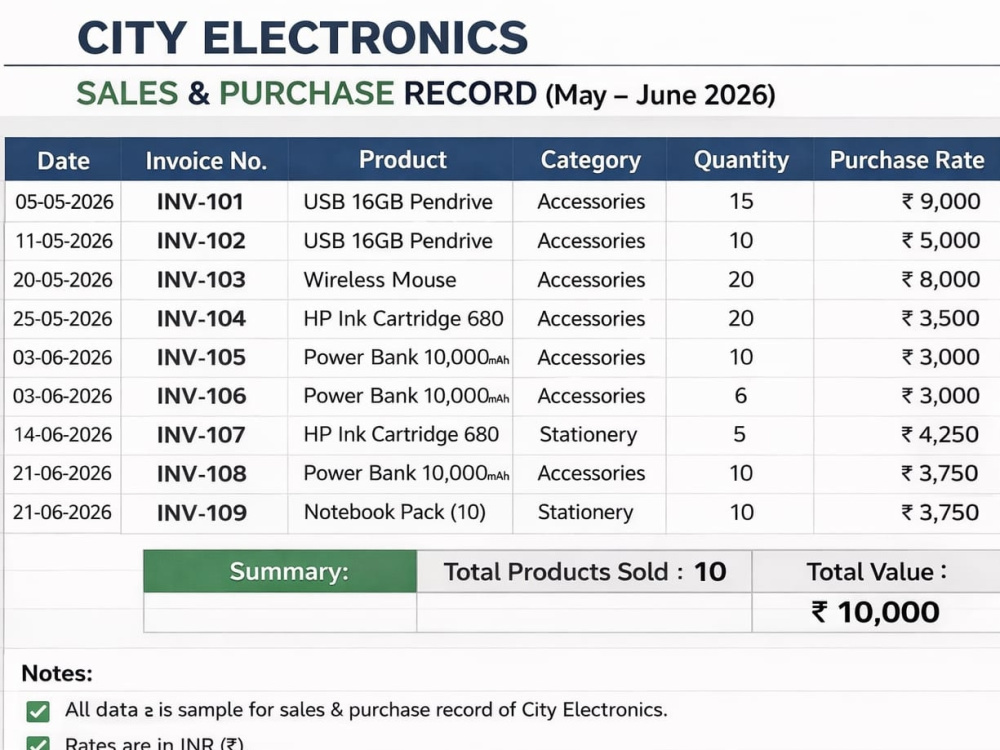Image resolution: width=1000 pixels, height=750 pixels.
Task: Click the Notebook Pack (10) product cell
Action: coord(401,512)
